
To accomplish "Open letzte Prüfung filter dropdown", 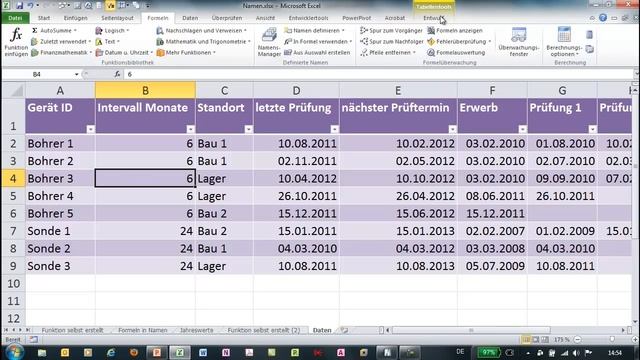I will tap(334, 129).
